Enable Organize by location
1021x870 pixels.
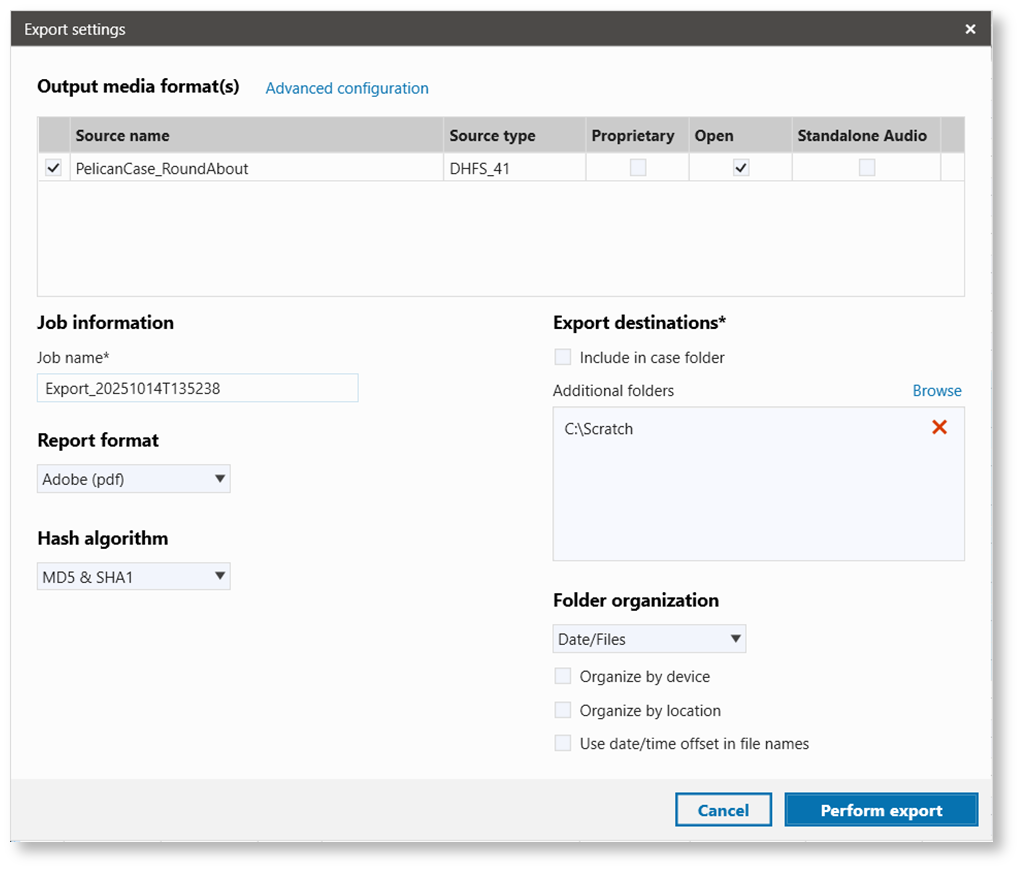(x=562, y=710)
